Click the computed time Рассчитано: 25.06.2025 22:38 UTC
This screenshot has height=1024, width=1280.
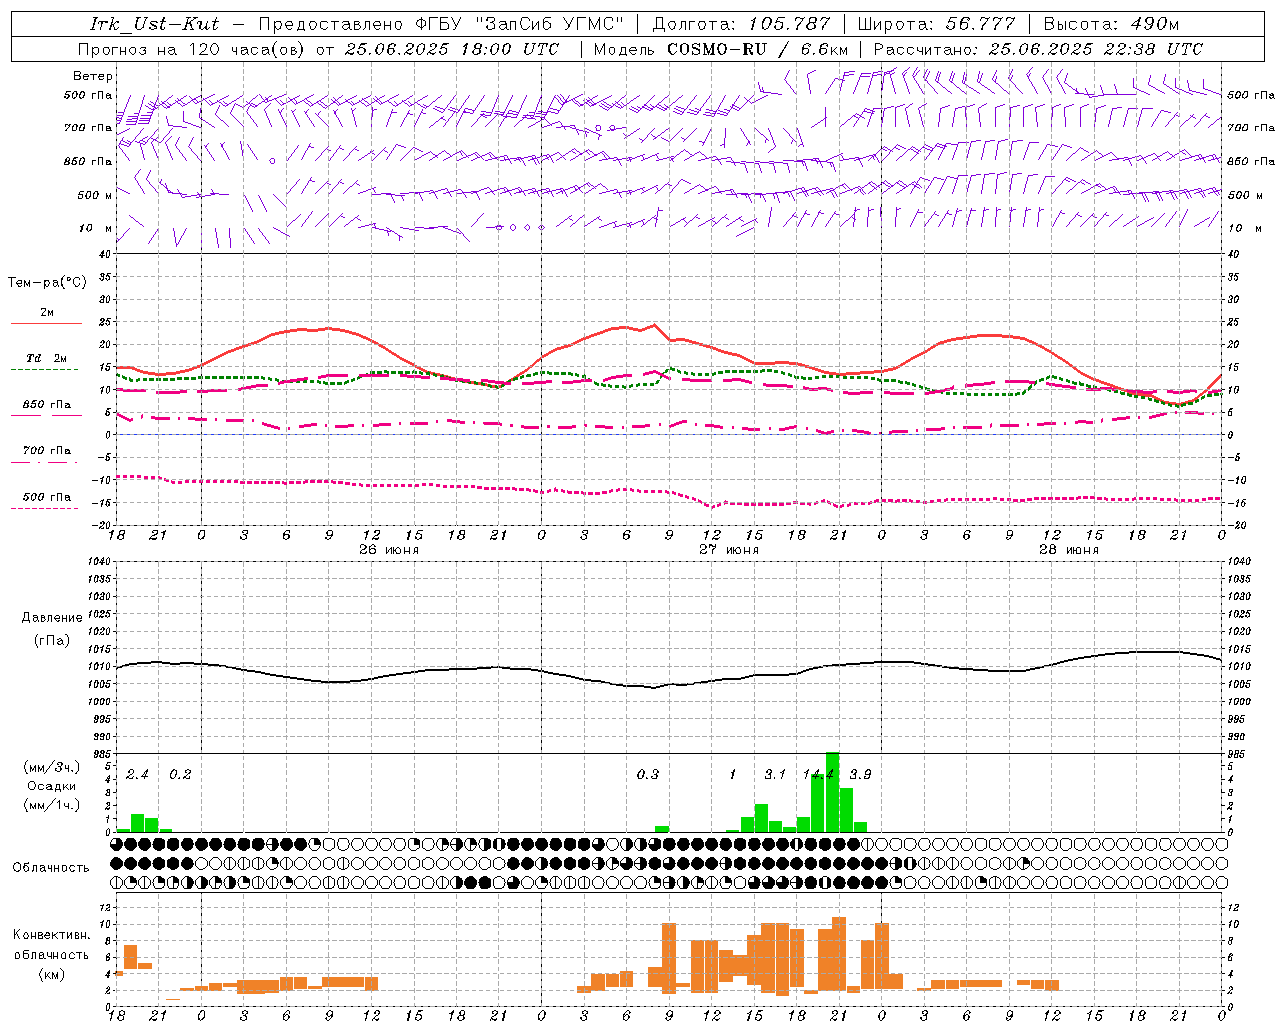pos(1038,49)
